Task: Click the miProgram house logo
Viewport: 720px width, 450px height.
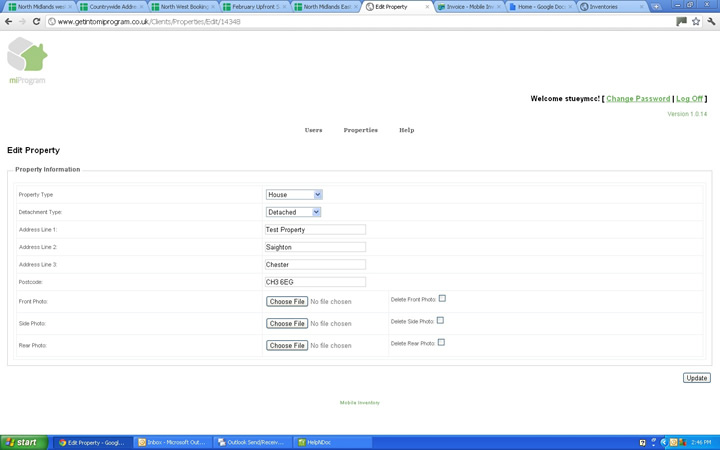Action: click(27, 57)
